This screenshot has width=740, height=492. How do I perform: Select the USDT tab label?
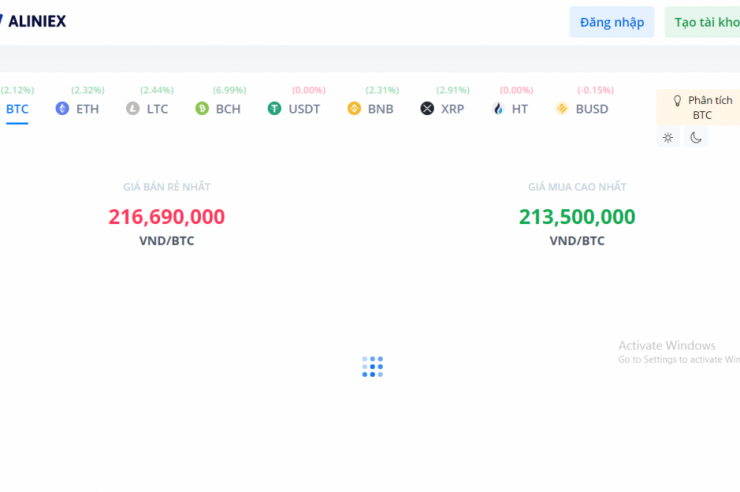click(x=304, y=109)
